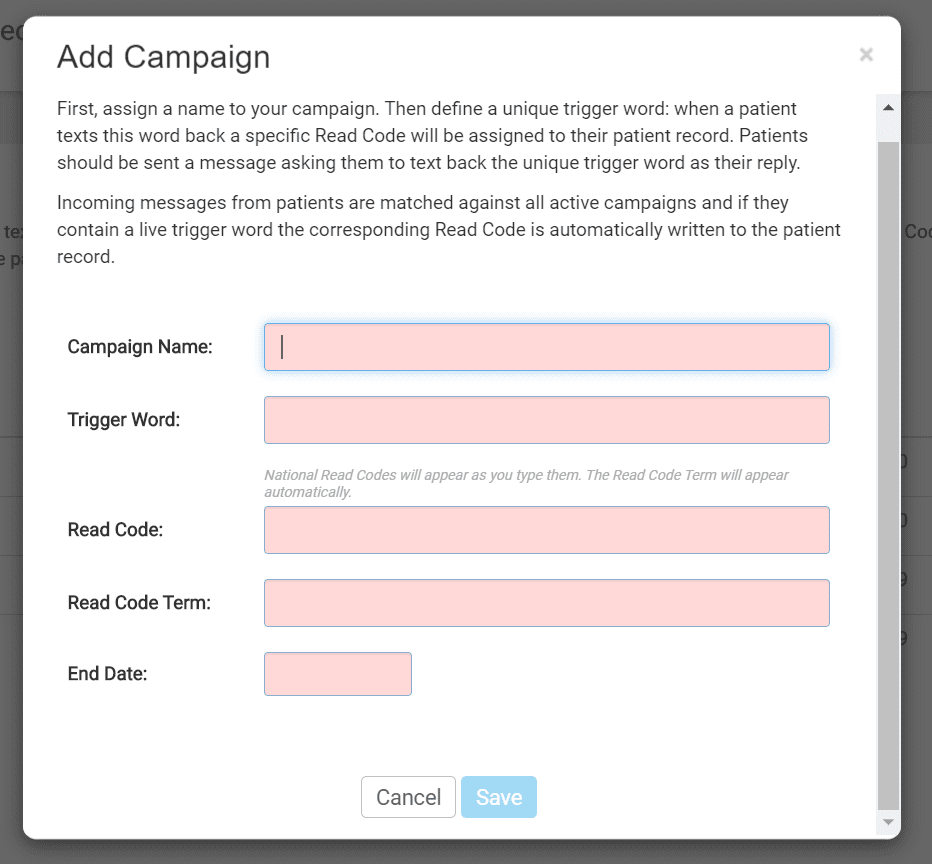Click the scrollbar up arrow
932x864 pixels.
click(x=889, y=108)
